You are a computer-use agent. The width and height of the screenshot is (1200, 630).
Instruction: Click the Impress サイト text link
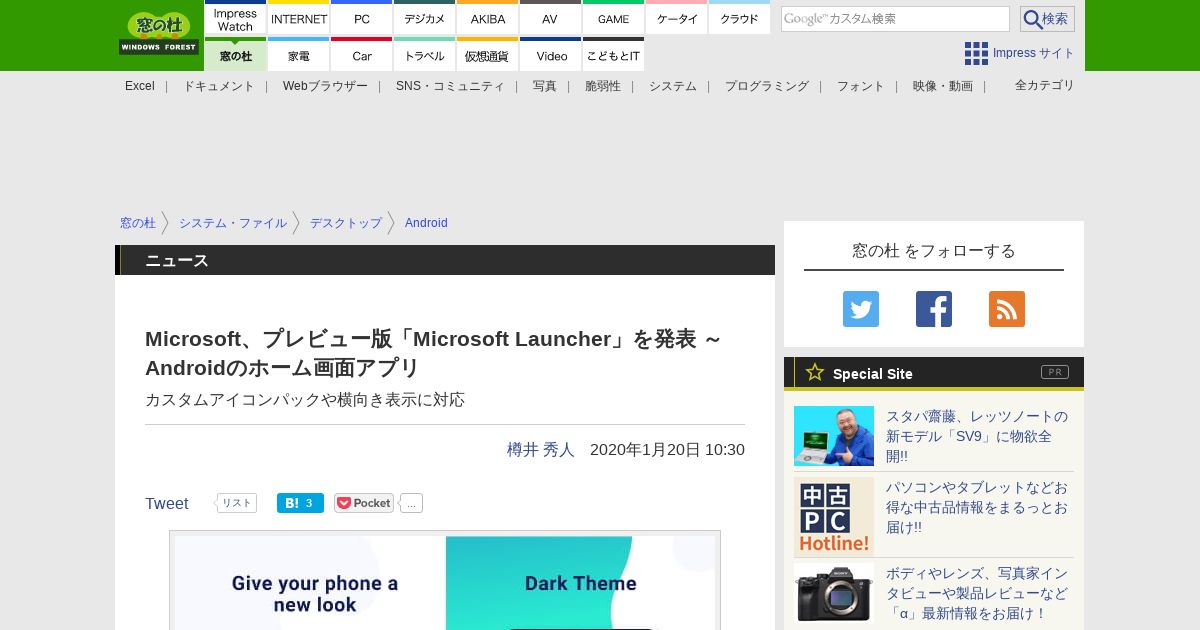[1034, 53]
